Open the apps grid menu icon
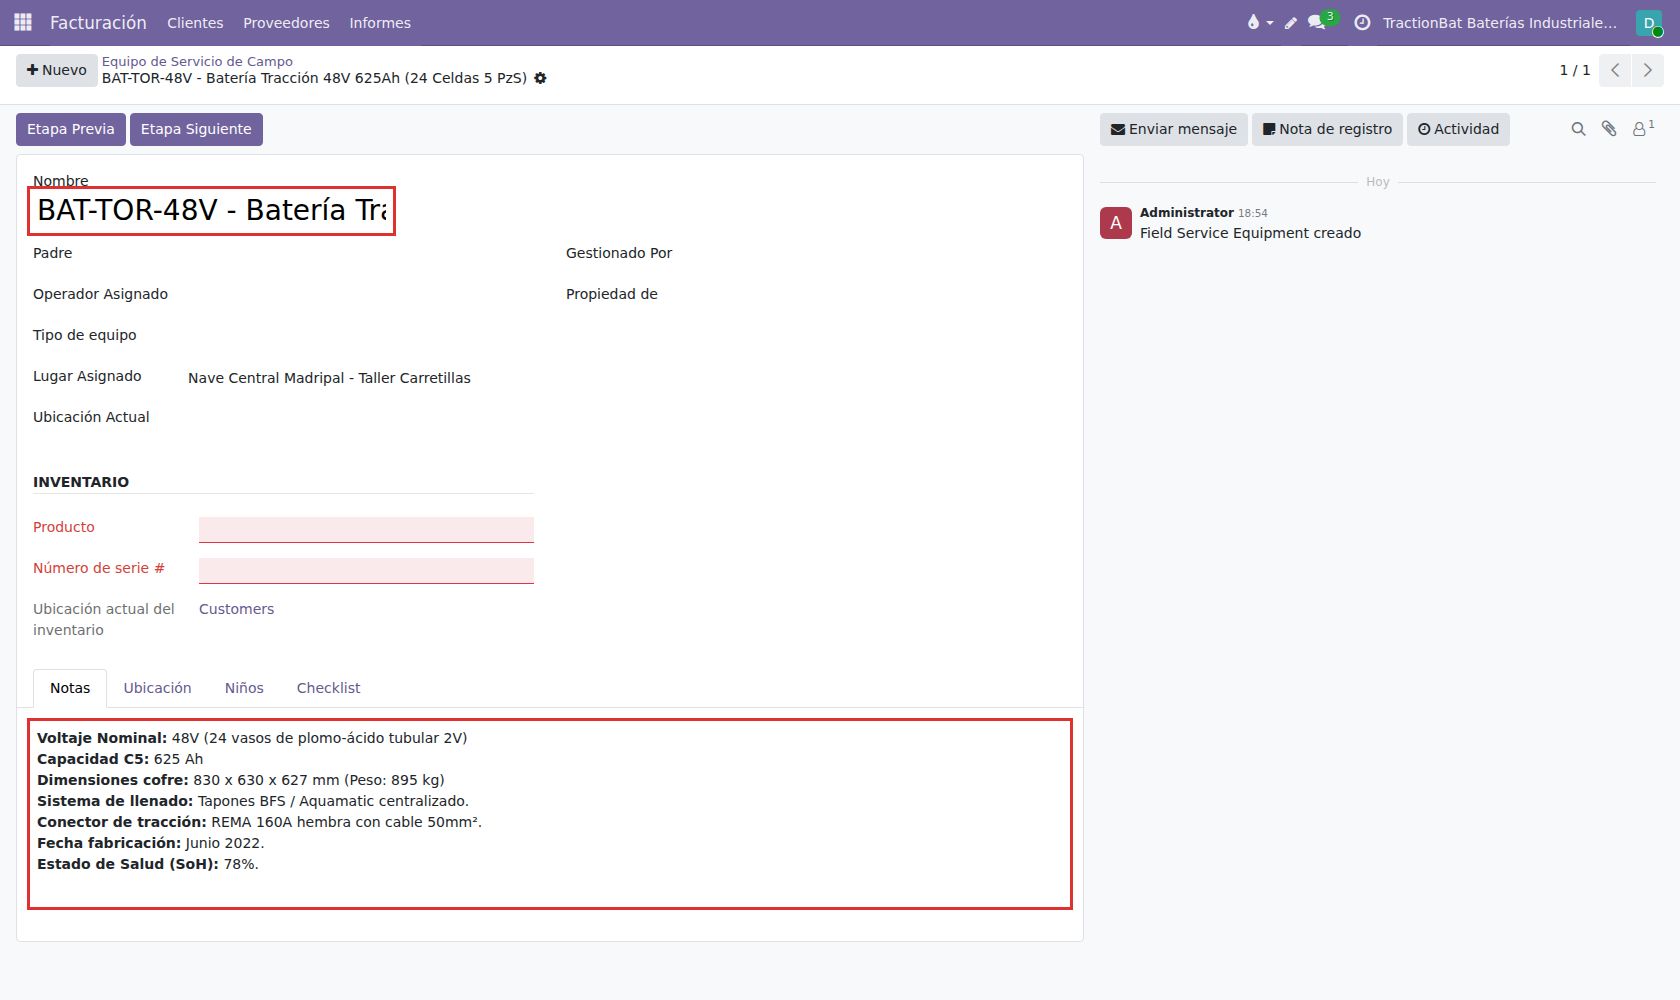This screenshot has height=1000, width=1680. [x=23, y=22]
